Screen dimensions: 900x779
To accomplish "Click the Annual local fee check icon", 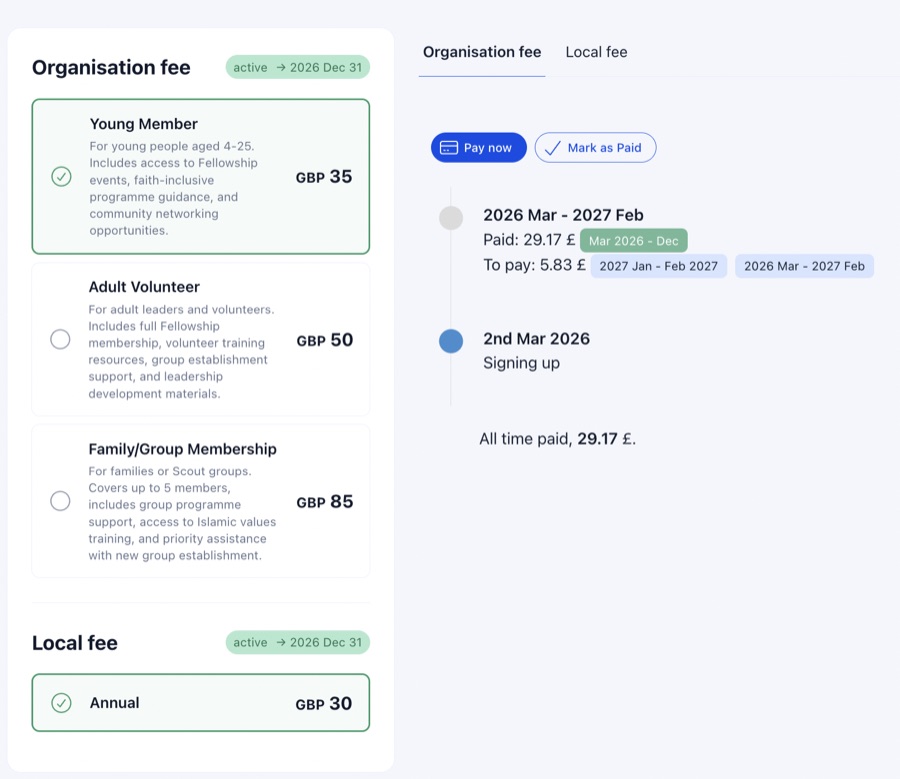I will pos(61,703).
